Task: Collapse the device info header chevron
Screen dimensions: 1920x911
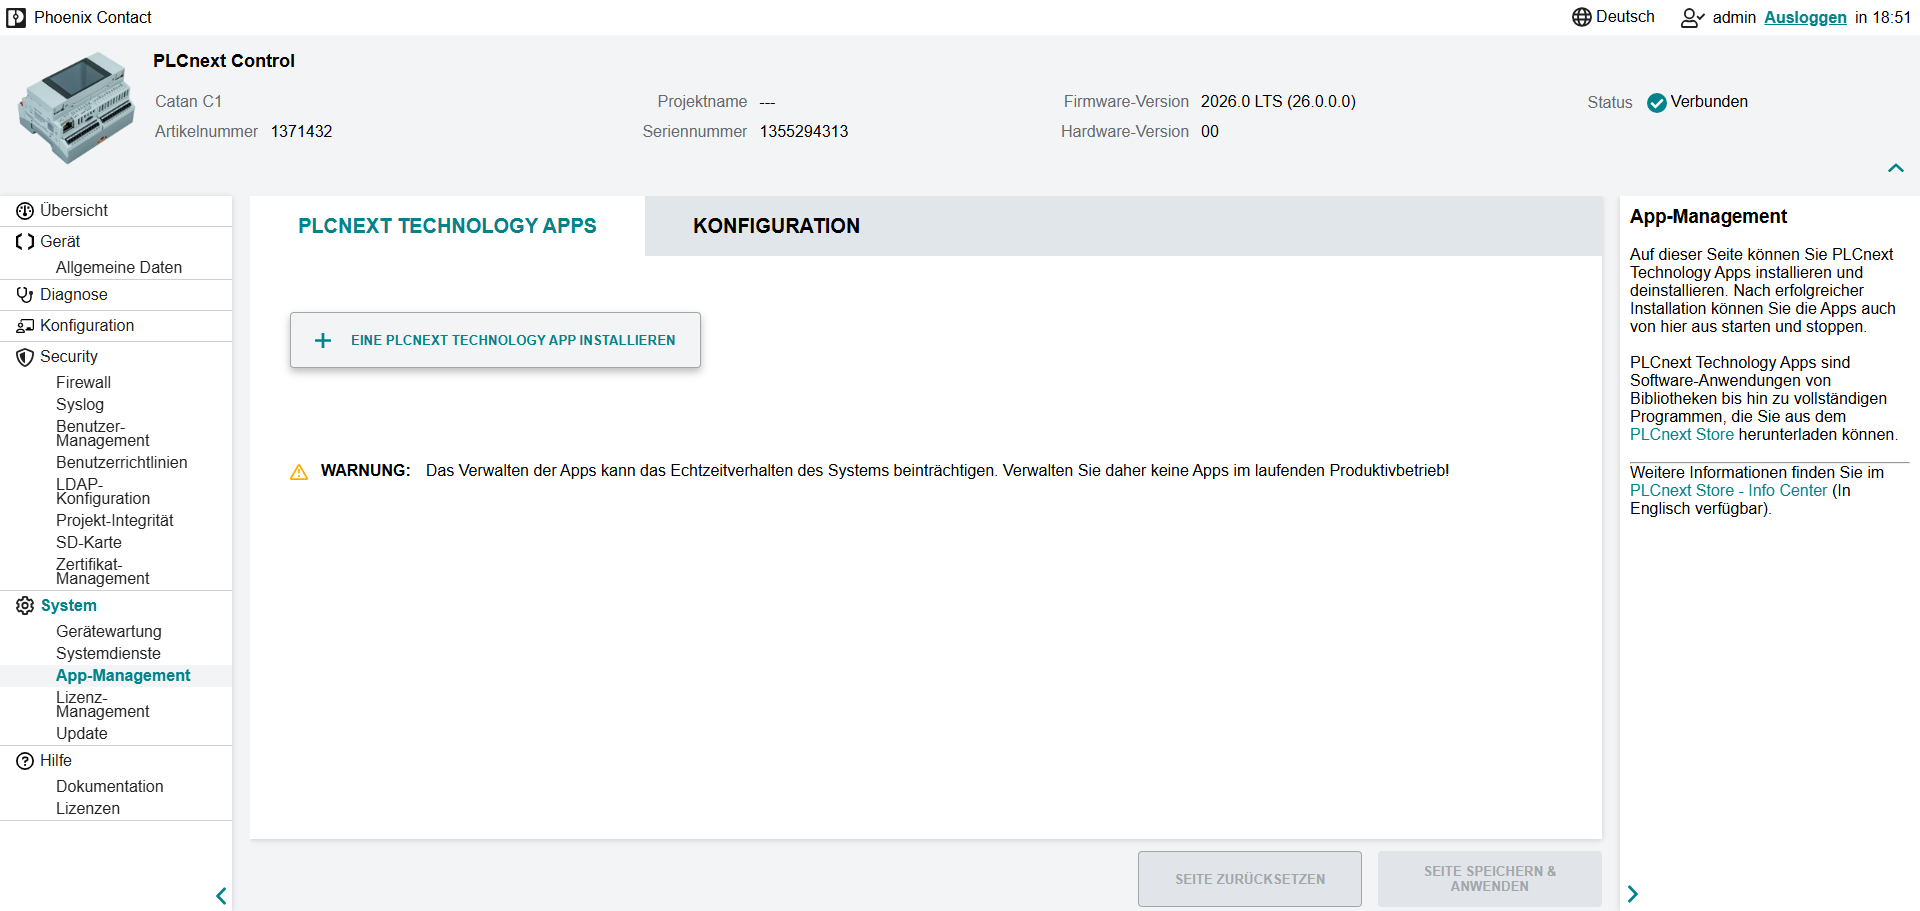Action: (1896, 168)
